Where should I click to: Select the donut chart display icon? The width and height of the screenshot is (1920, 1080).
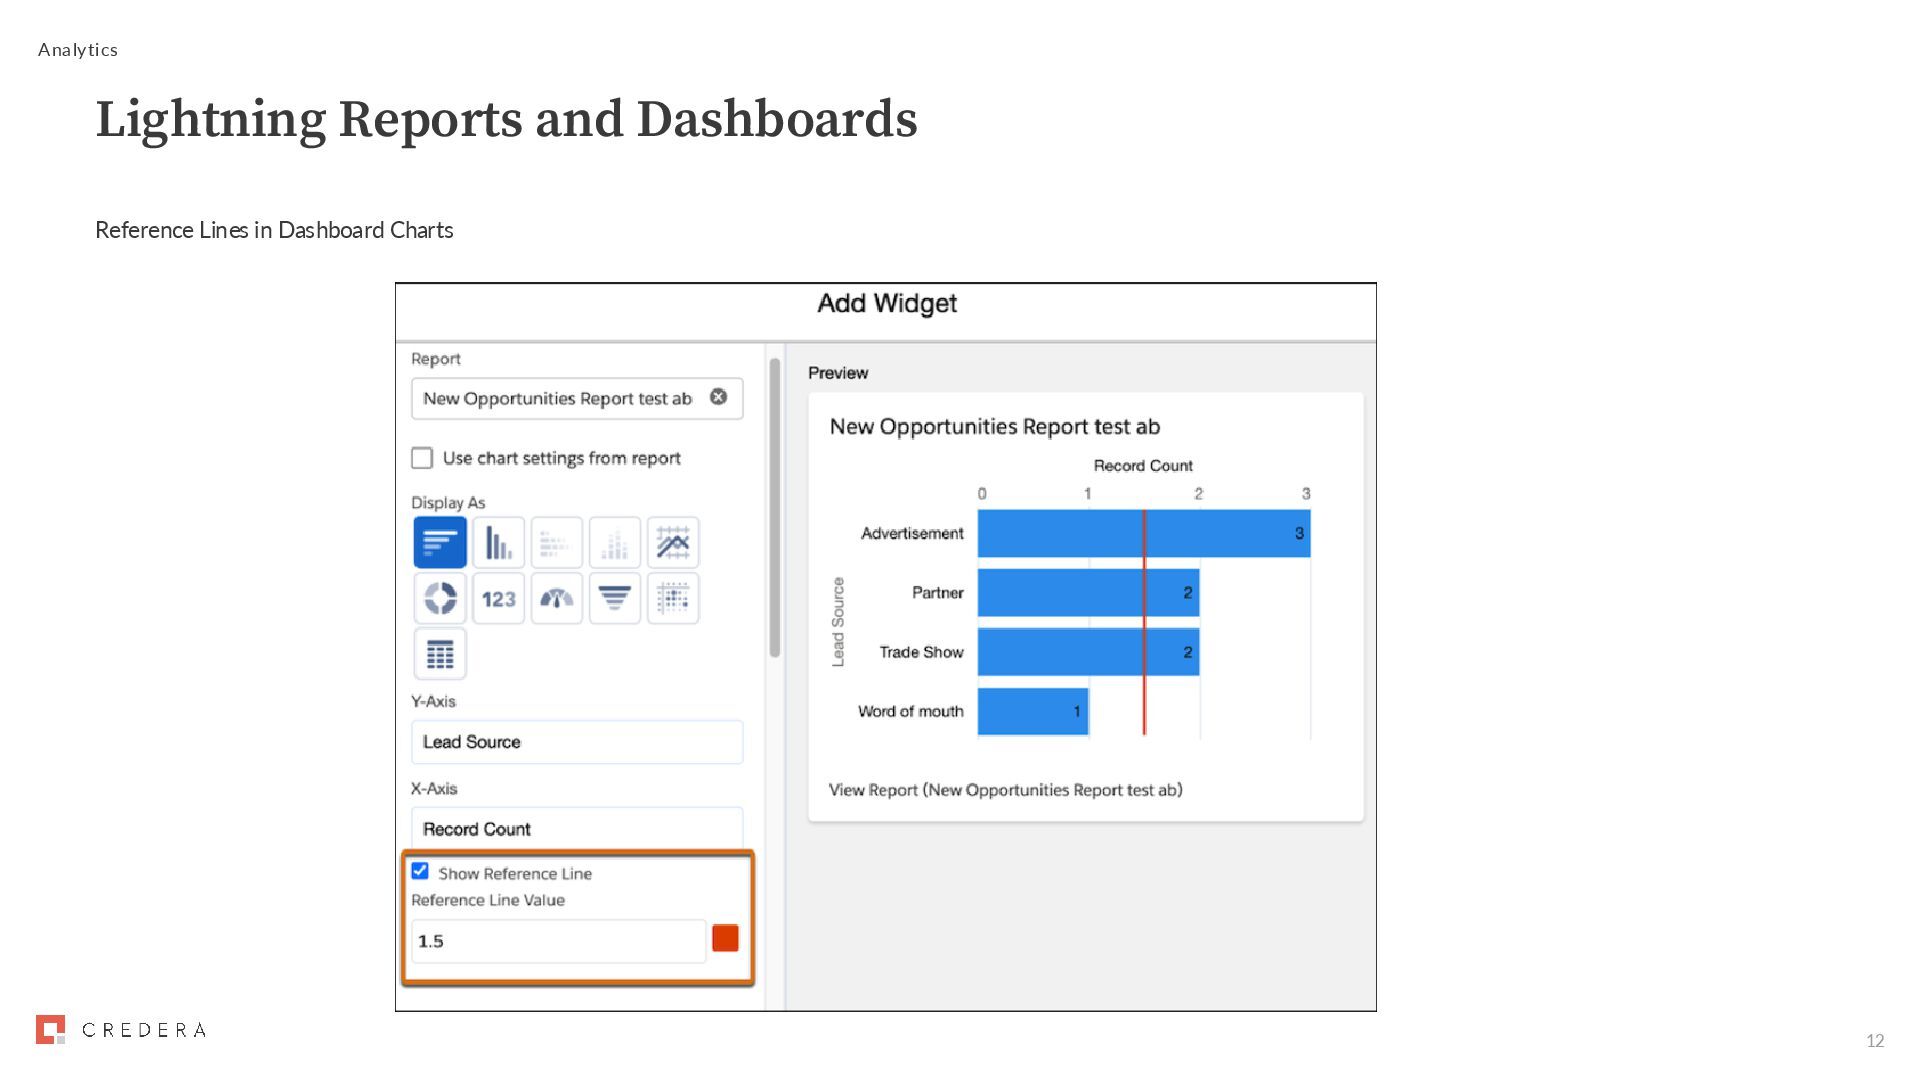click(440, 599)
